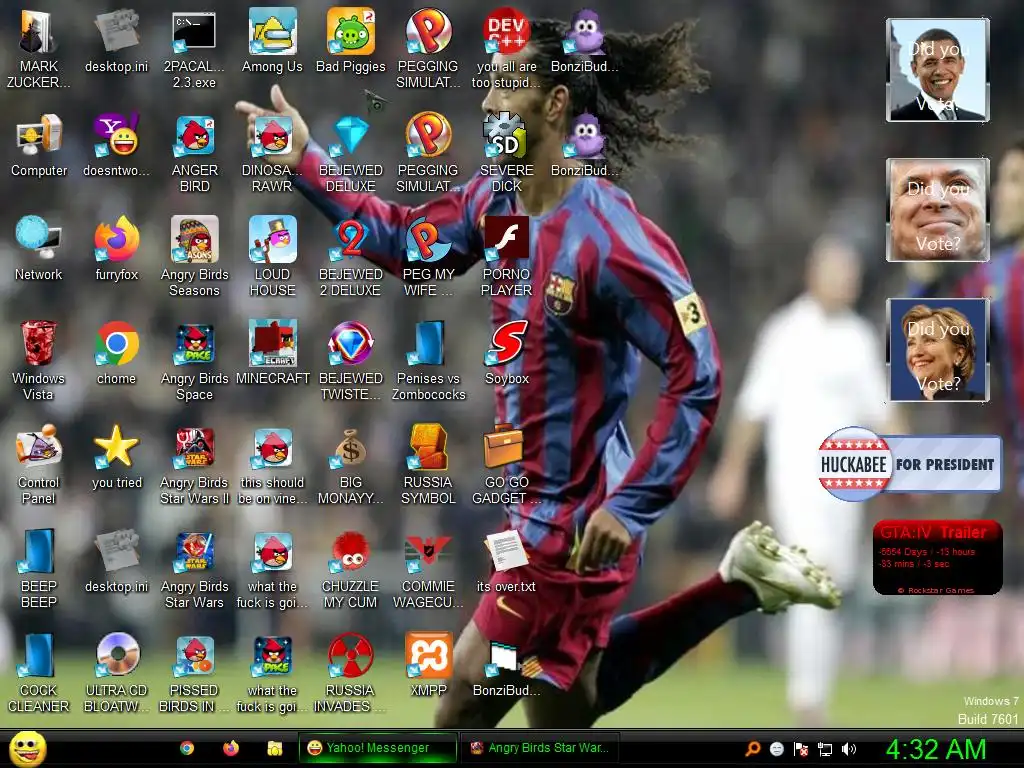Image resolution: width=1024 pixels, height=768 pixels.
Task: Launch the Bad Piggies shortcut
Action: click(x=351, y=40)
